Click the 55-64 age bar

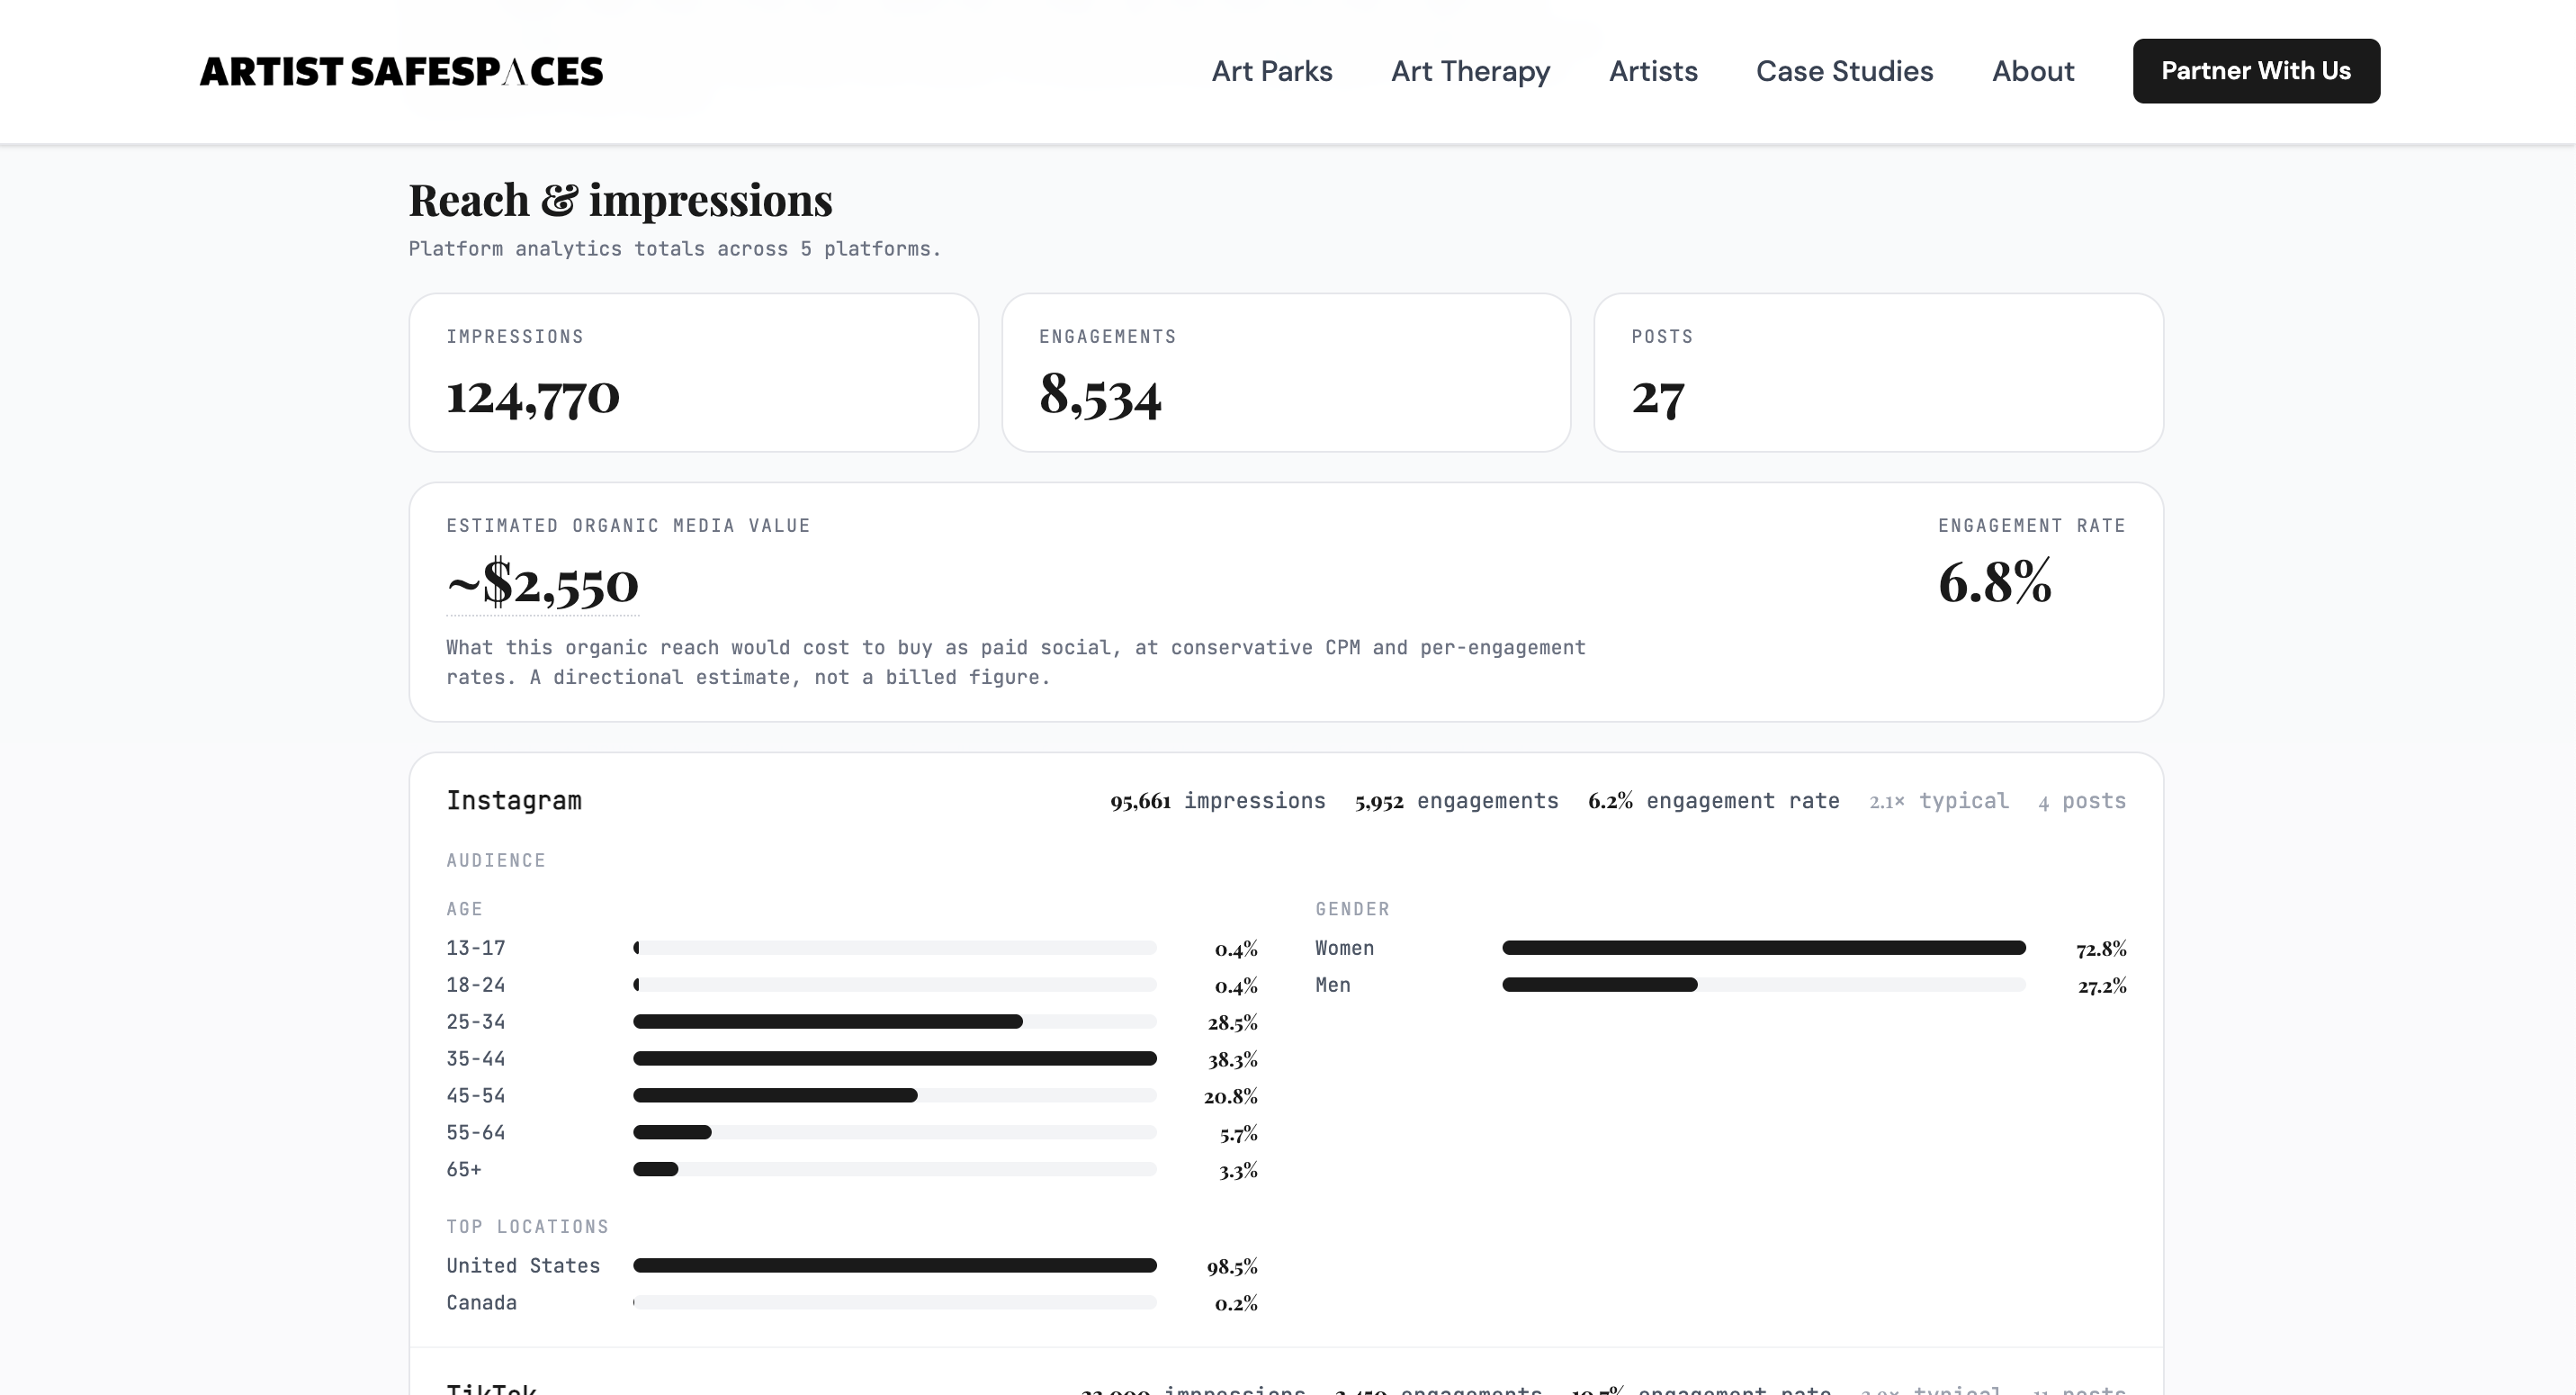click(x=895, y=1133)
